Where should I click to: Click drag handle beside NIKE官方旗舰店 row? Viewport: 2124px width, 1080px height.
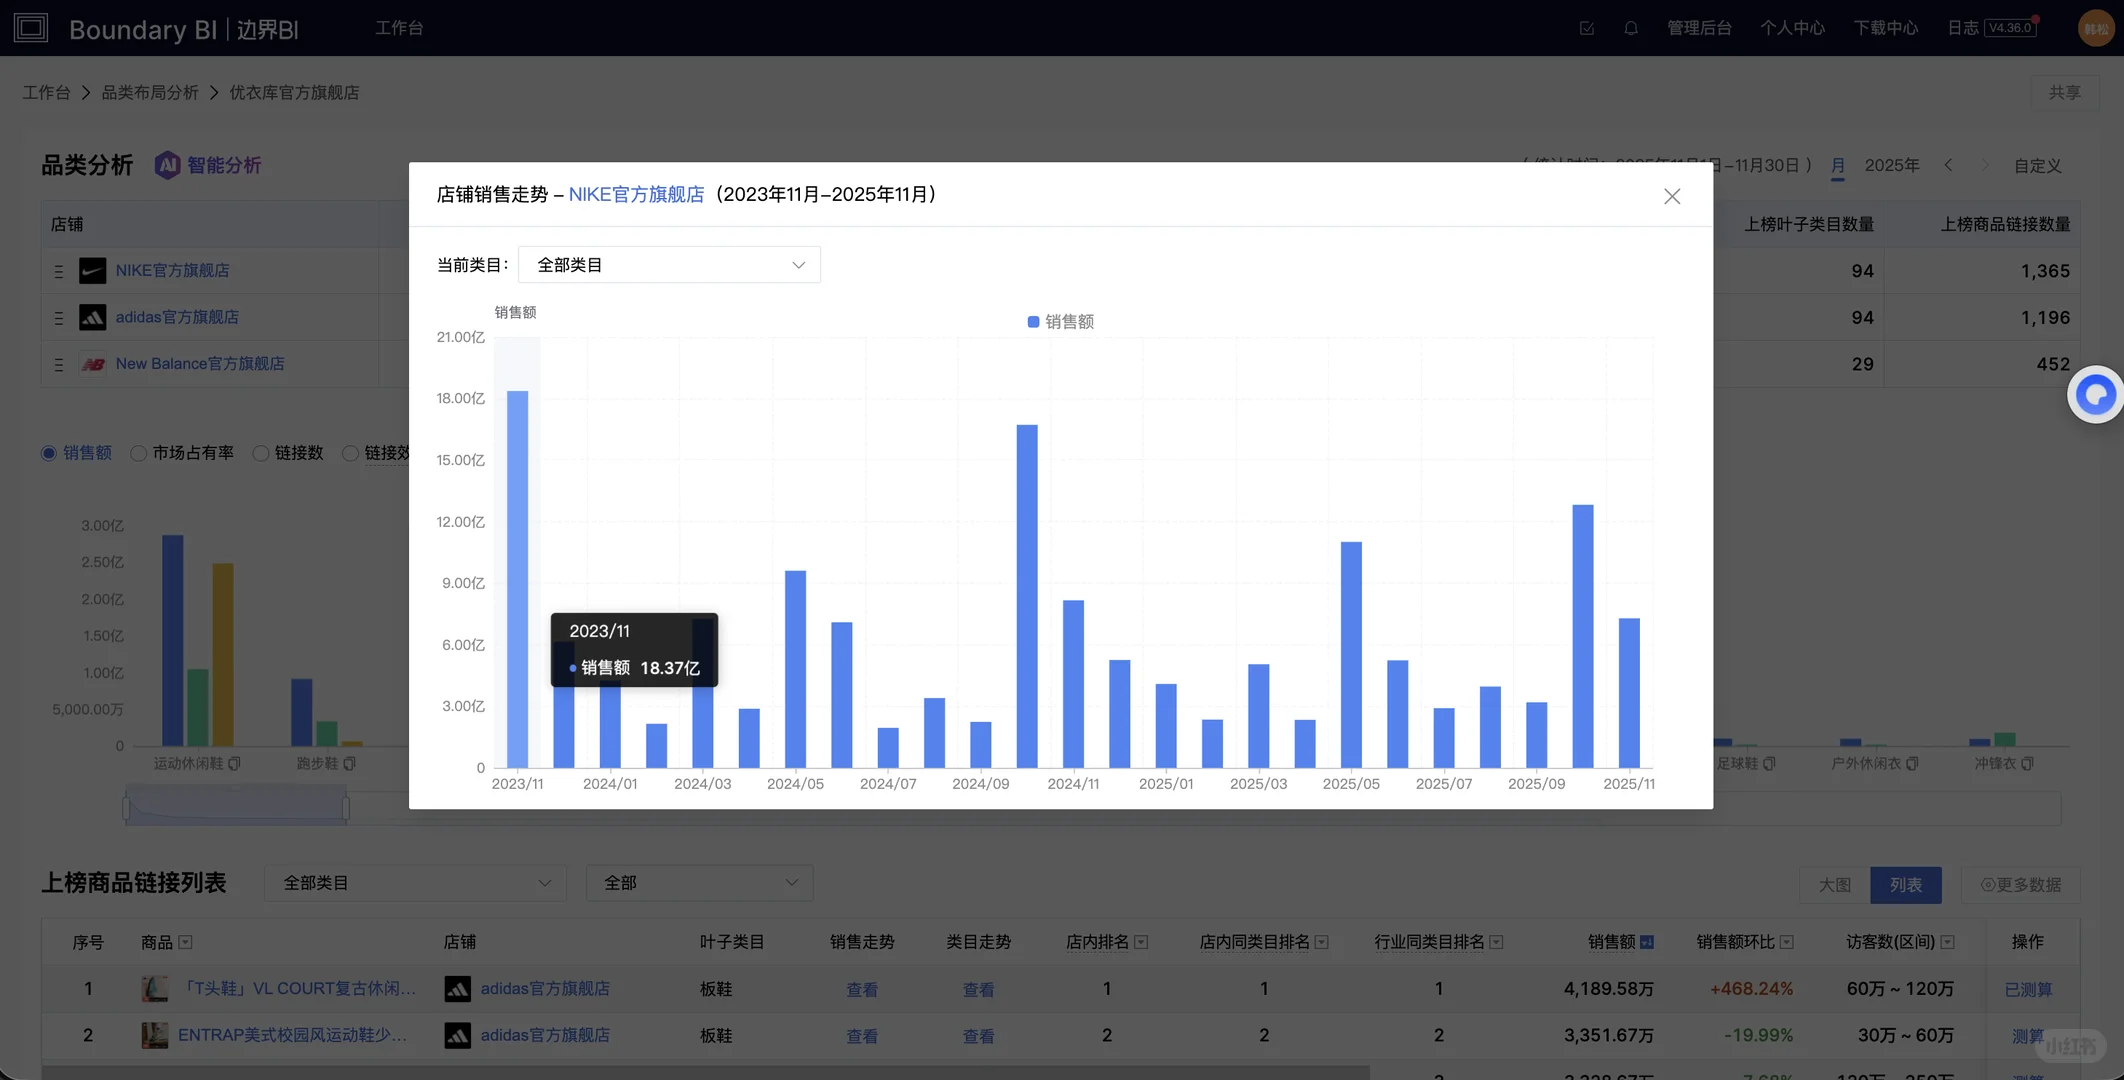point(59,271)
